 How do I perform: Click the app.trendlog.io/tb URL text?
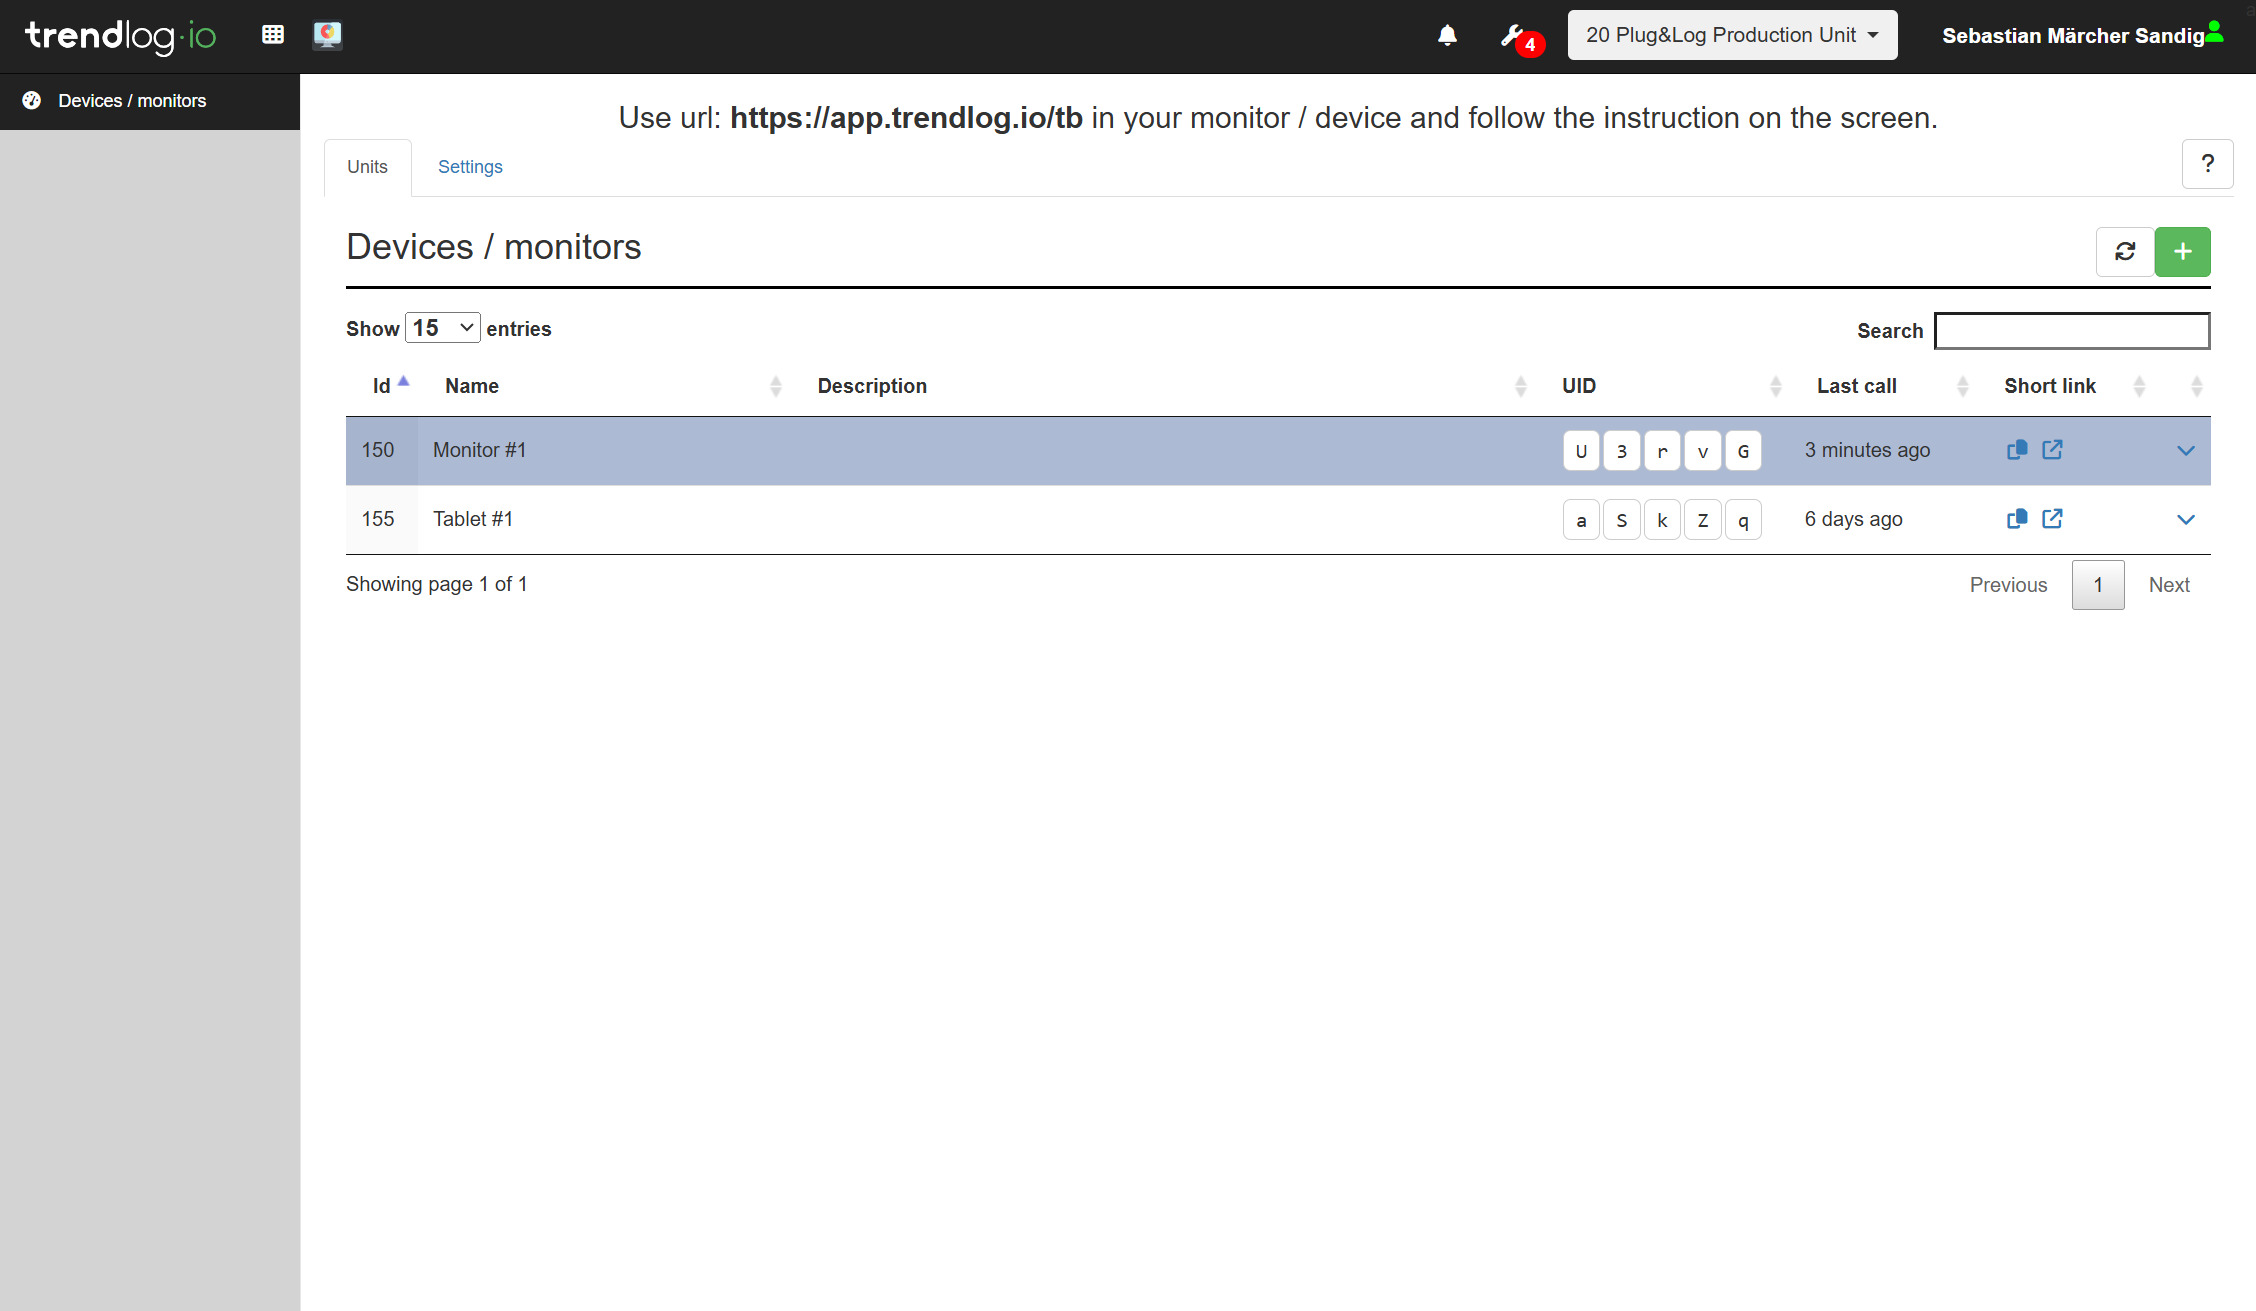(x=906, y=118)
